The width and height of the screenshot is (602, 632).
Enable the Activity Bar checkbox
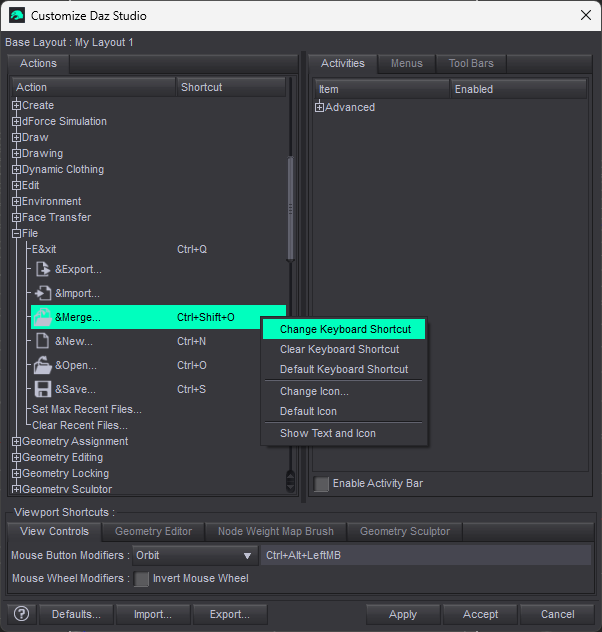tap(322, 484)
